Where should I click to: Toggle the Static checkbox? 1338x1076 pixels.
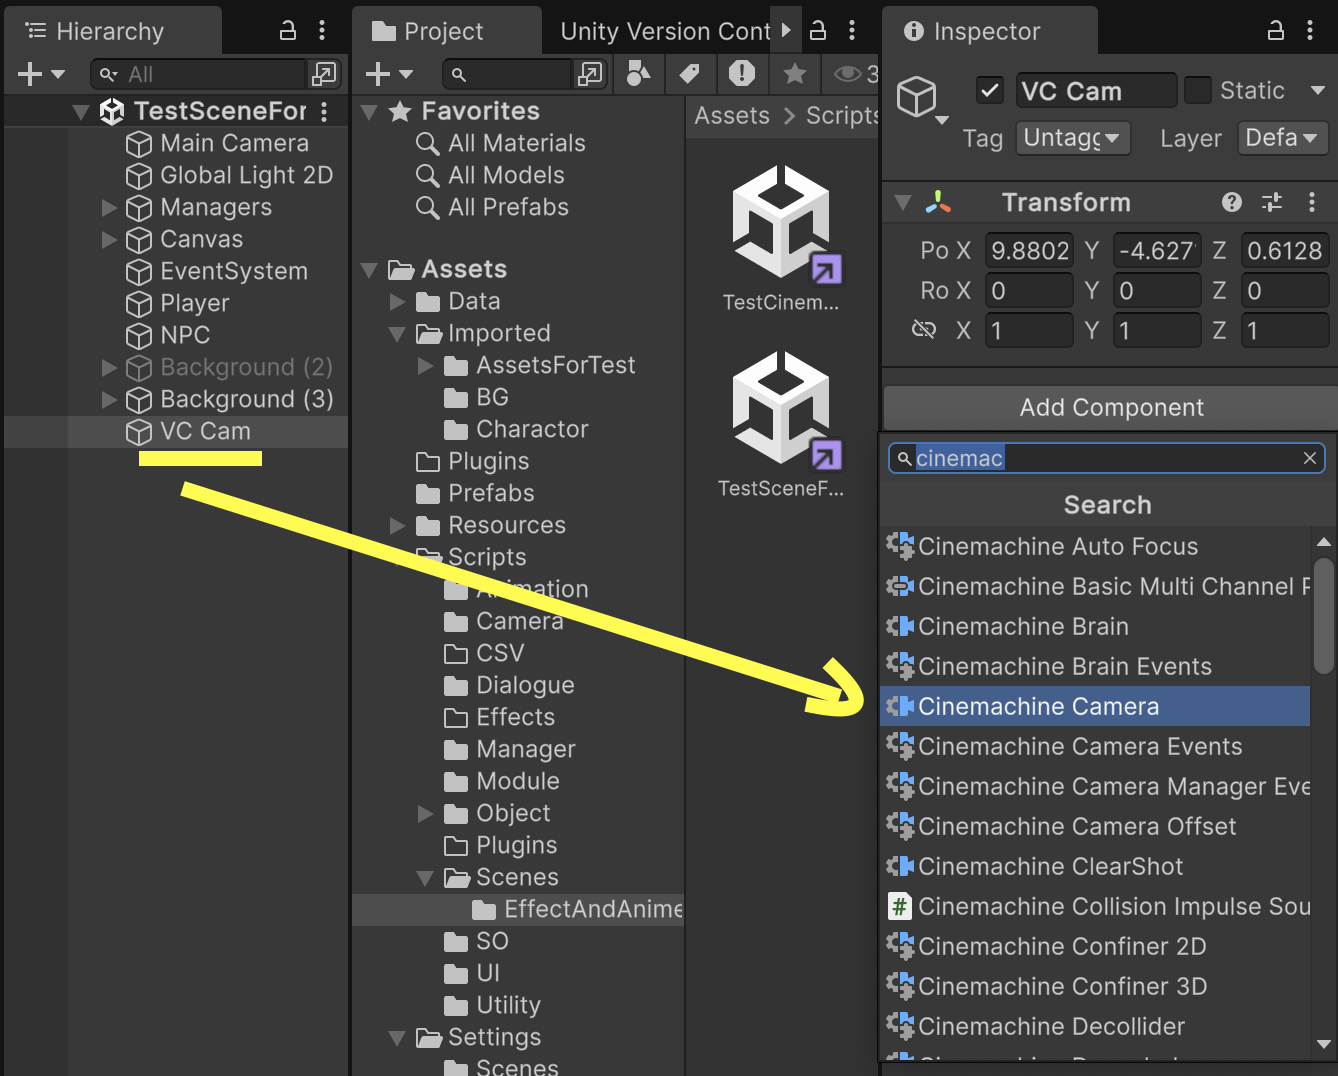(x=1197, y=90)
